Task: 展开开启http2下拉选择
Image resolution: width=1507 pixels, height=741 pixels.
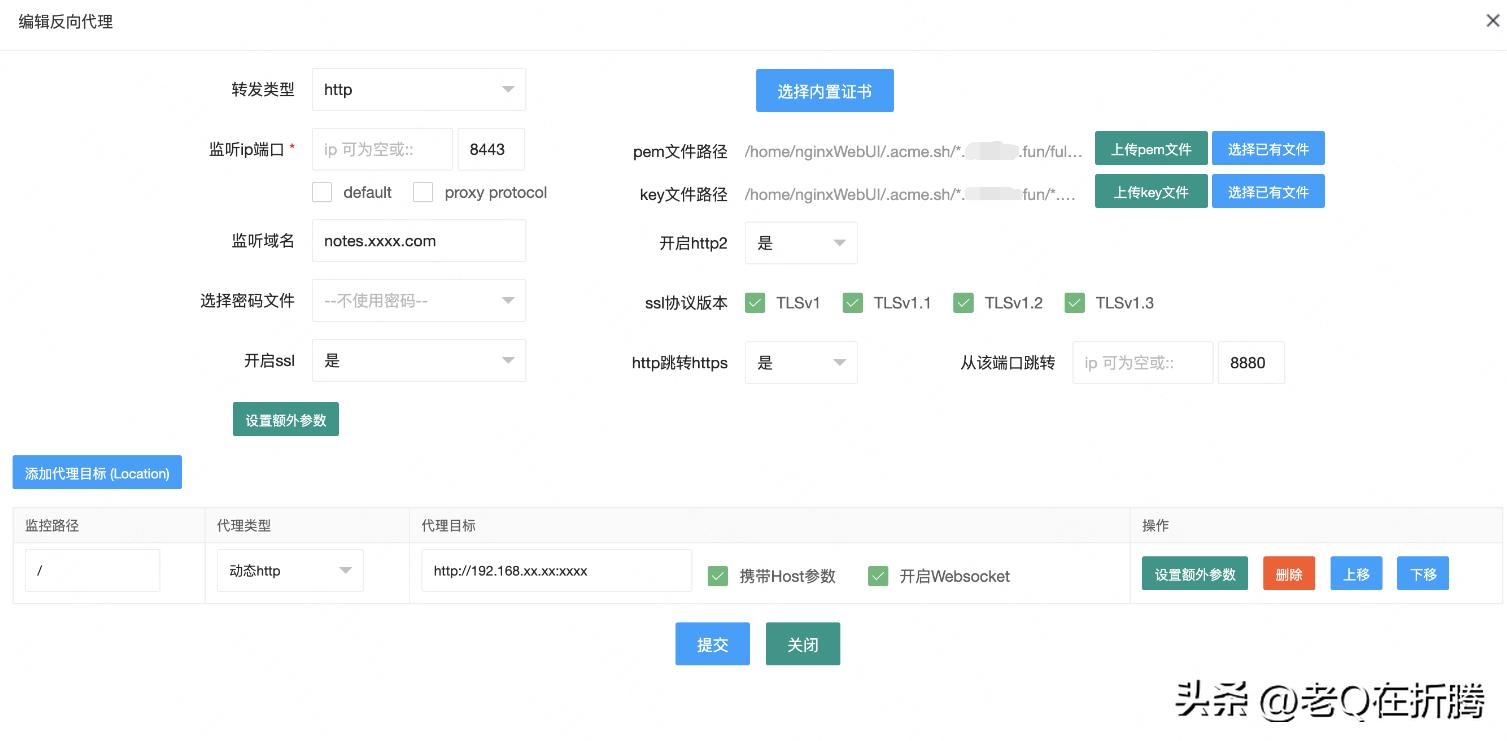Action: [800, 242]
